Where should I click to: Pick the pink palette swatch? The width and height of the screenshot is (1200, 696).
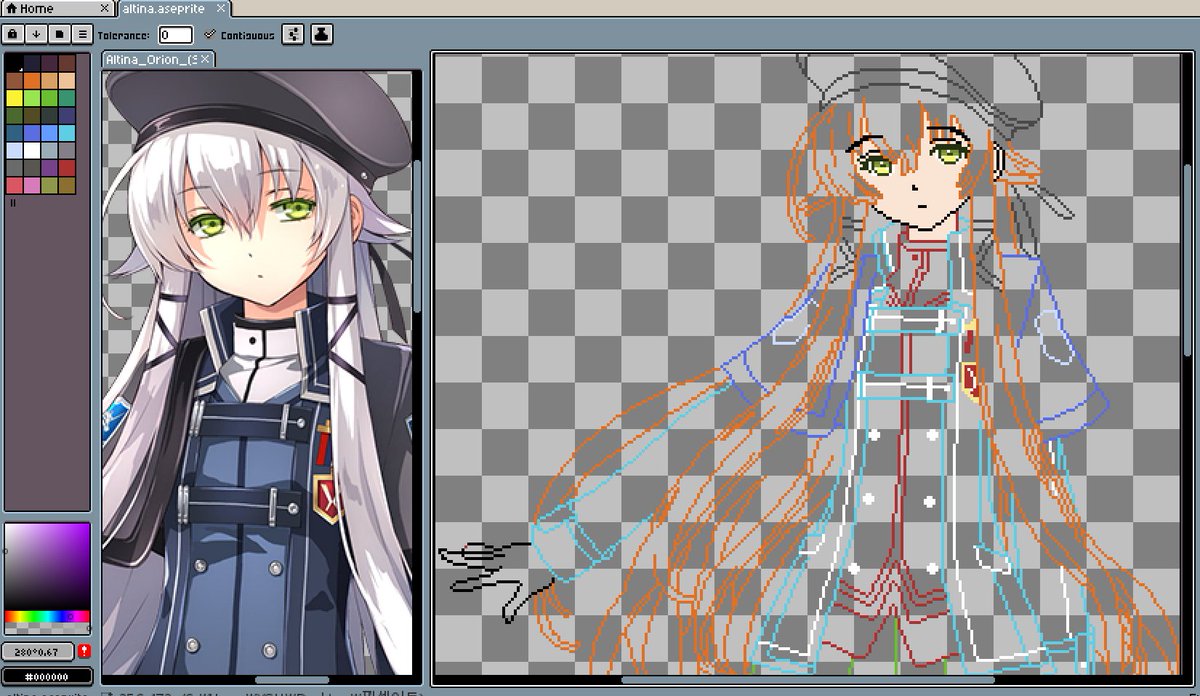pos(32,185)
